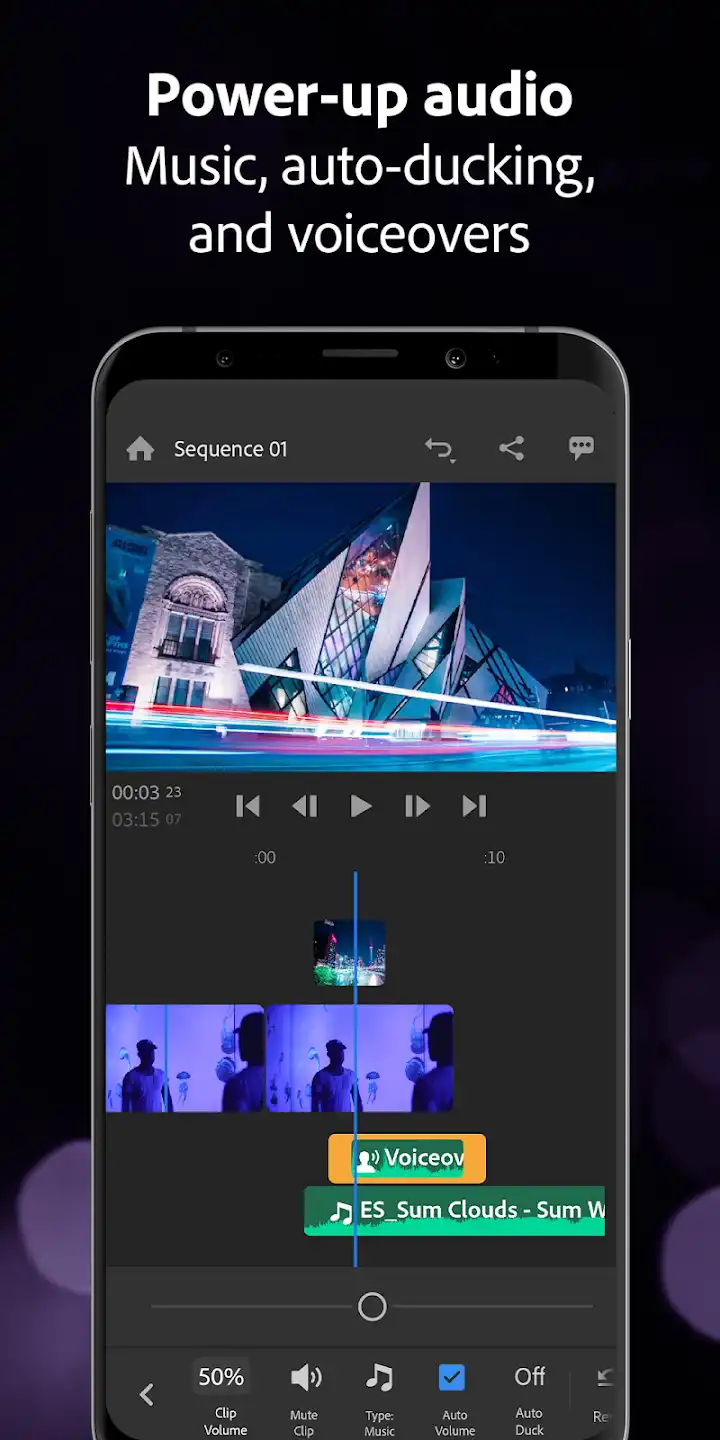This screenshot has width=720, height=1440.
Task: Tap the :00 ruler mark
Action: click(x=264, y=858)
